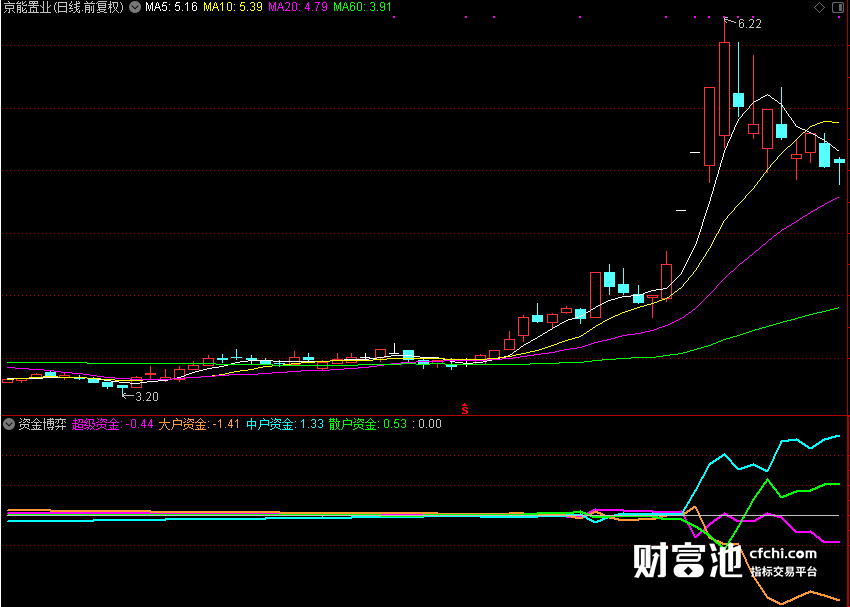This screenshot has width=850, height=607.
Task: Select the MA10: 5.39 indicator label
Action: click(x=233, y=8)
